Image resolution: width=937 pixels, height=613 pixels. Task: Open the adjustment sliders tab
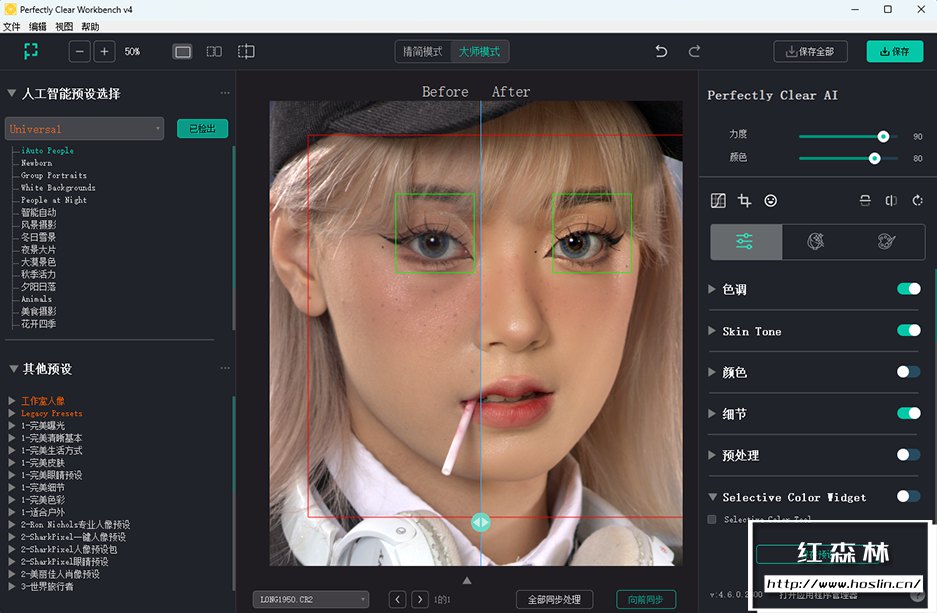tap(745, 242)
